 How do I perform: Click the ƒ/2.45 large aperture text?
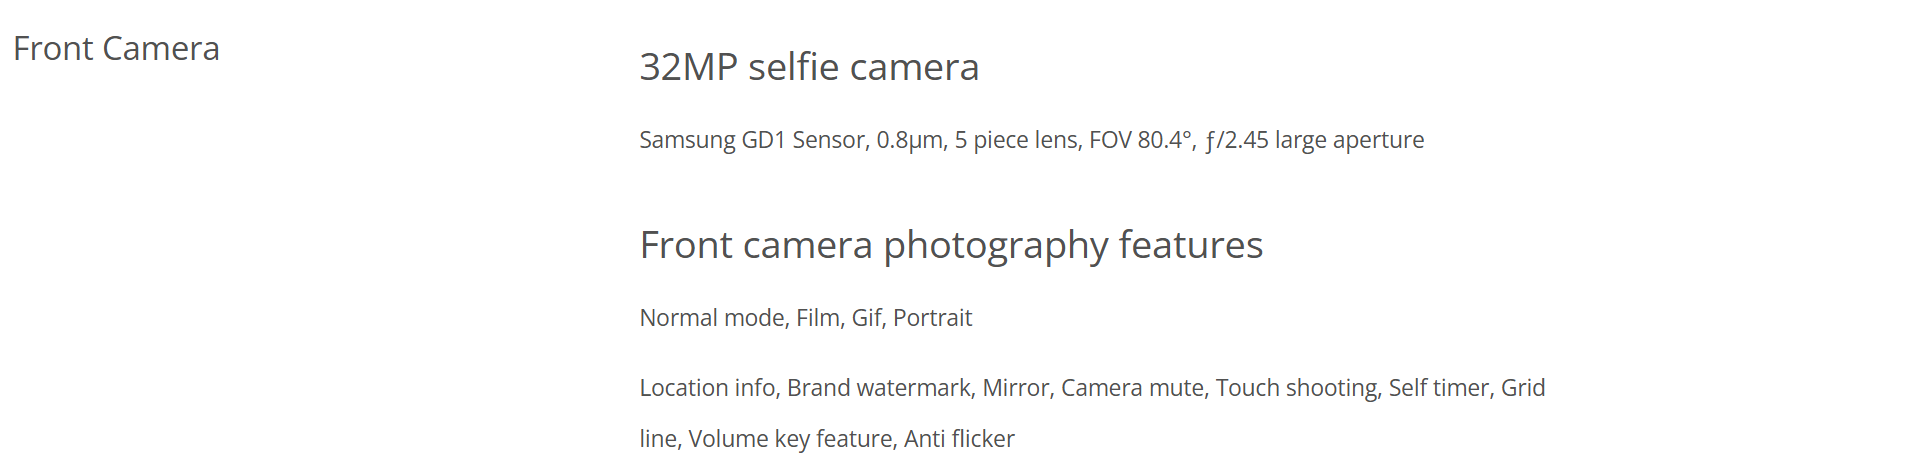(1315, 140)
